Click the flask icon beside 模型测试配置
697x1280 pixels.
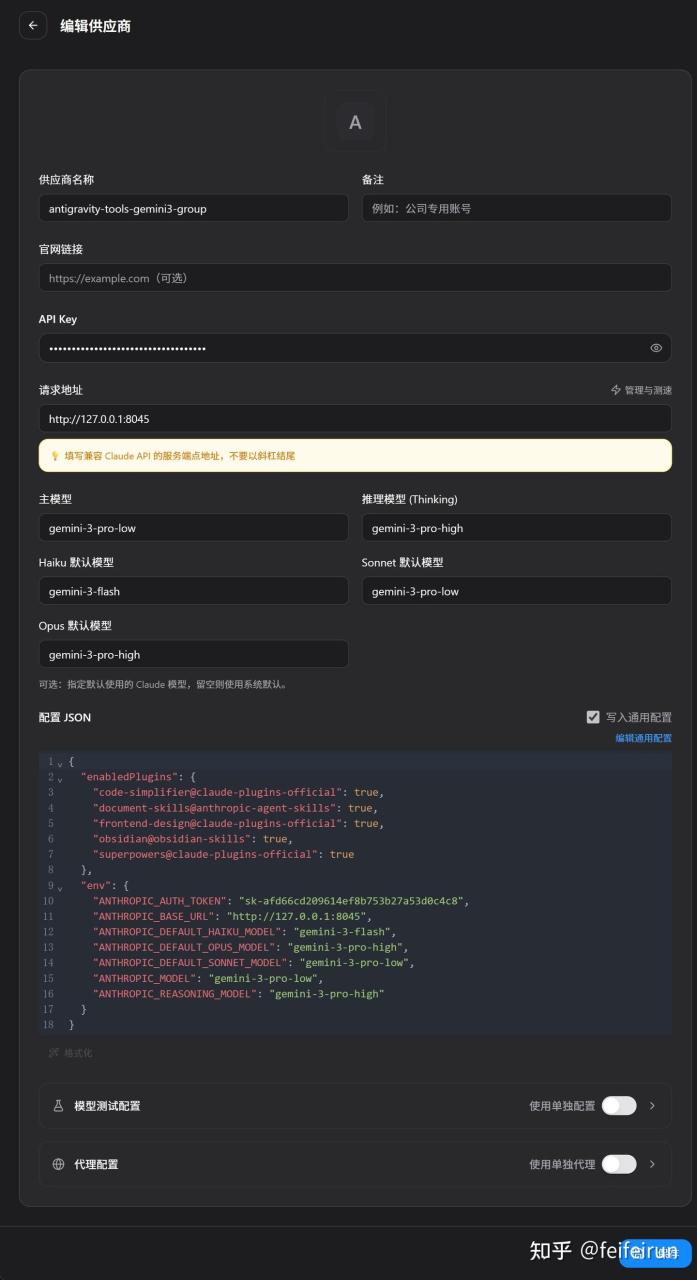pyautogui.click(x=58, y=1106)
